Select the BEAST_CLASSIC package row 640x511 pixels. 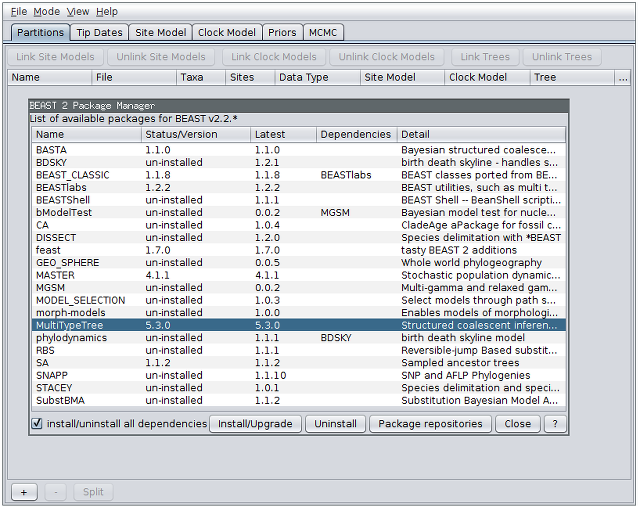pyautogui.click(x=299, y=175)
